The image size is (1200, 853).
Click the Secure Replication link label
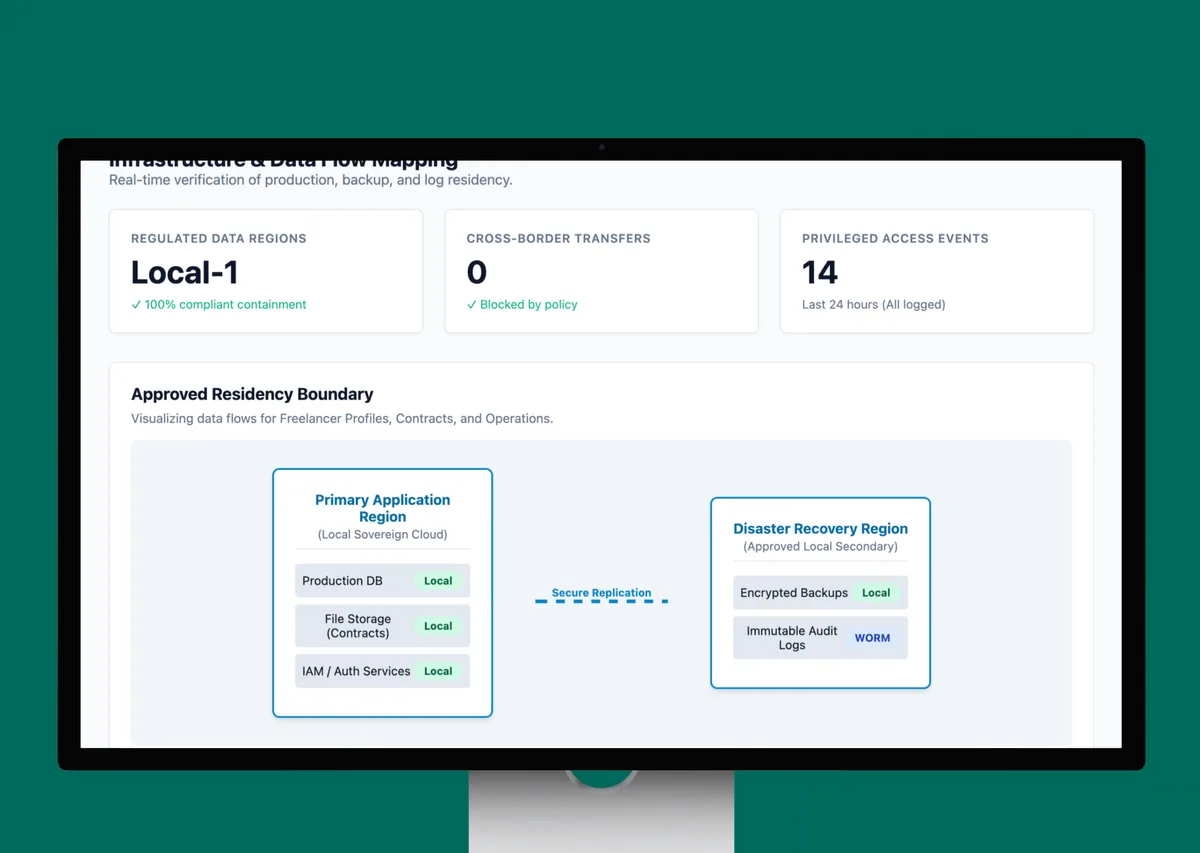click(x=601, y=593)
